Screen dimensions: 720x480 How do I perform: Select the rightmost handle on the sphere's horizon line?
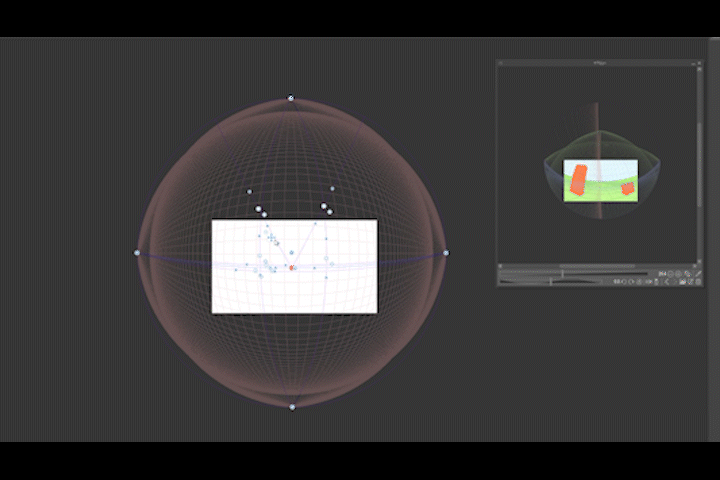click(x=446, y=253)
